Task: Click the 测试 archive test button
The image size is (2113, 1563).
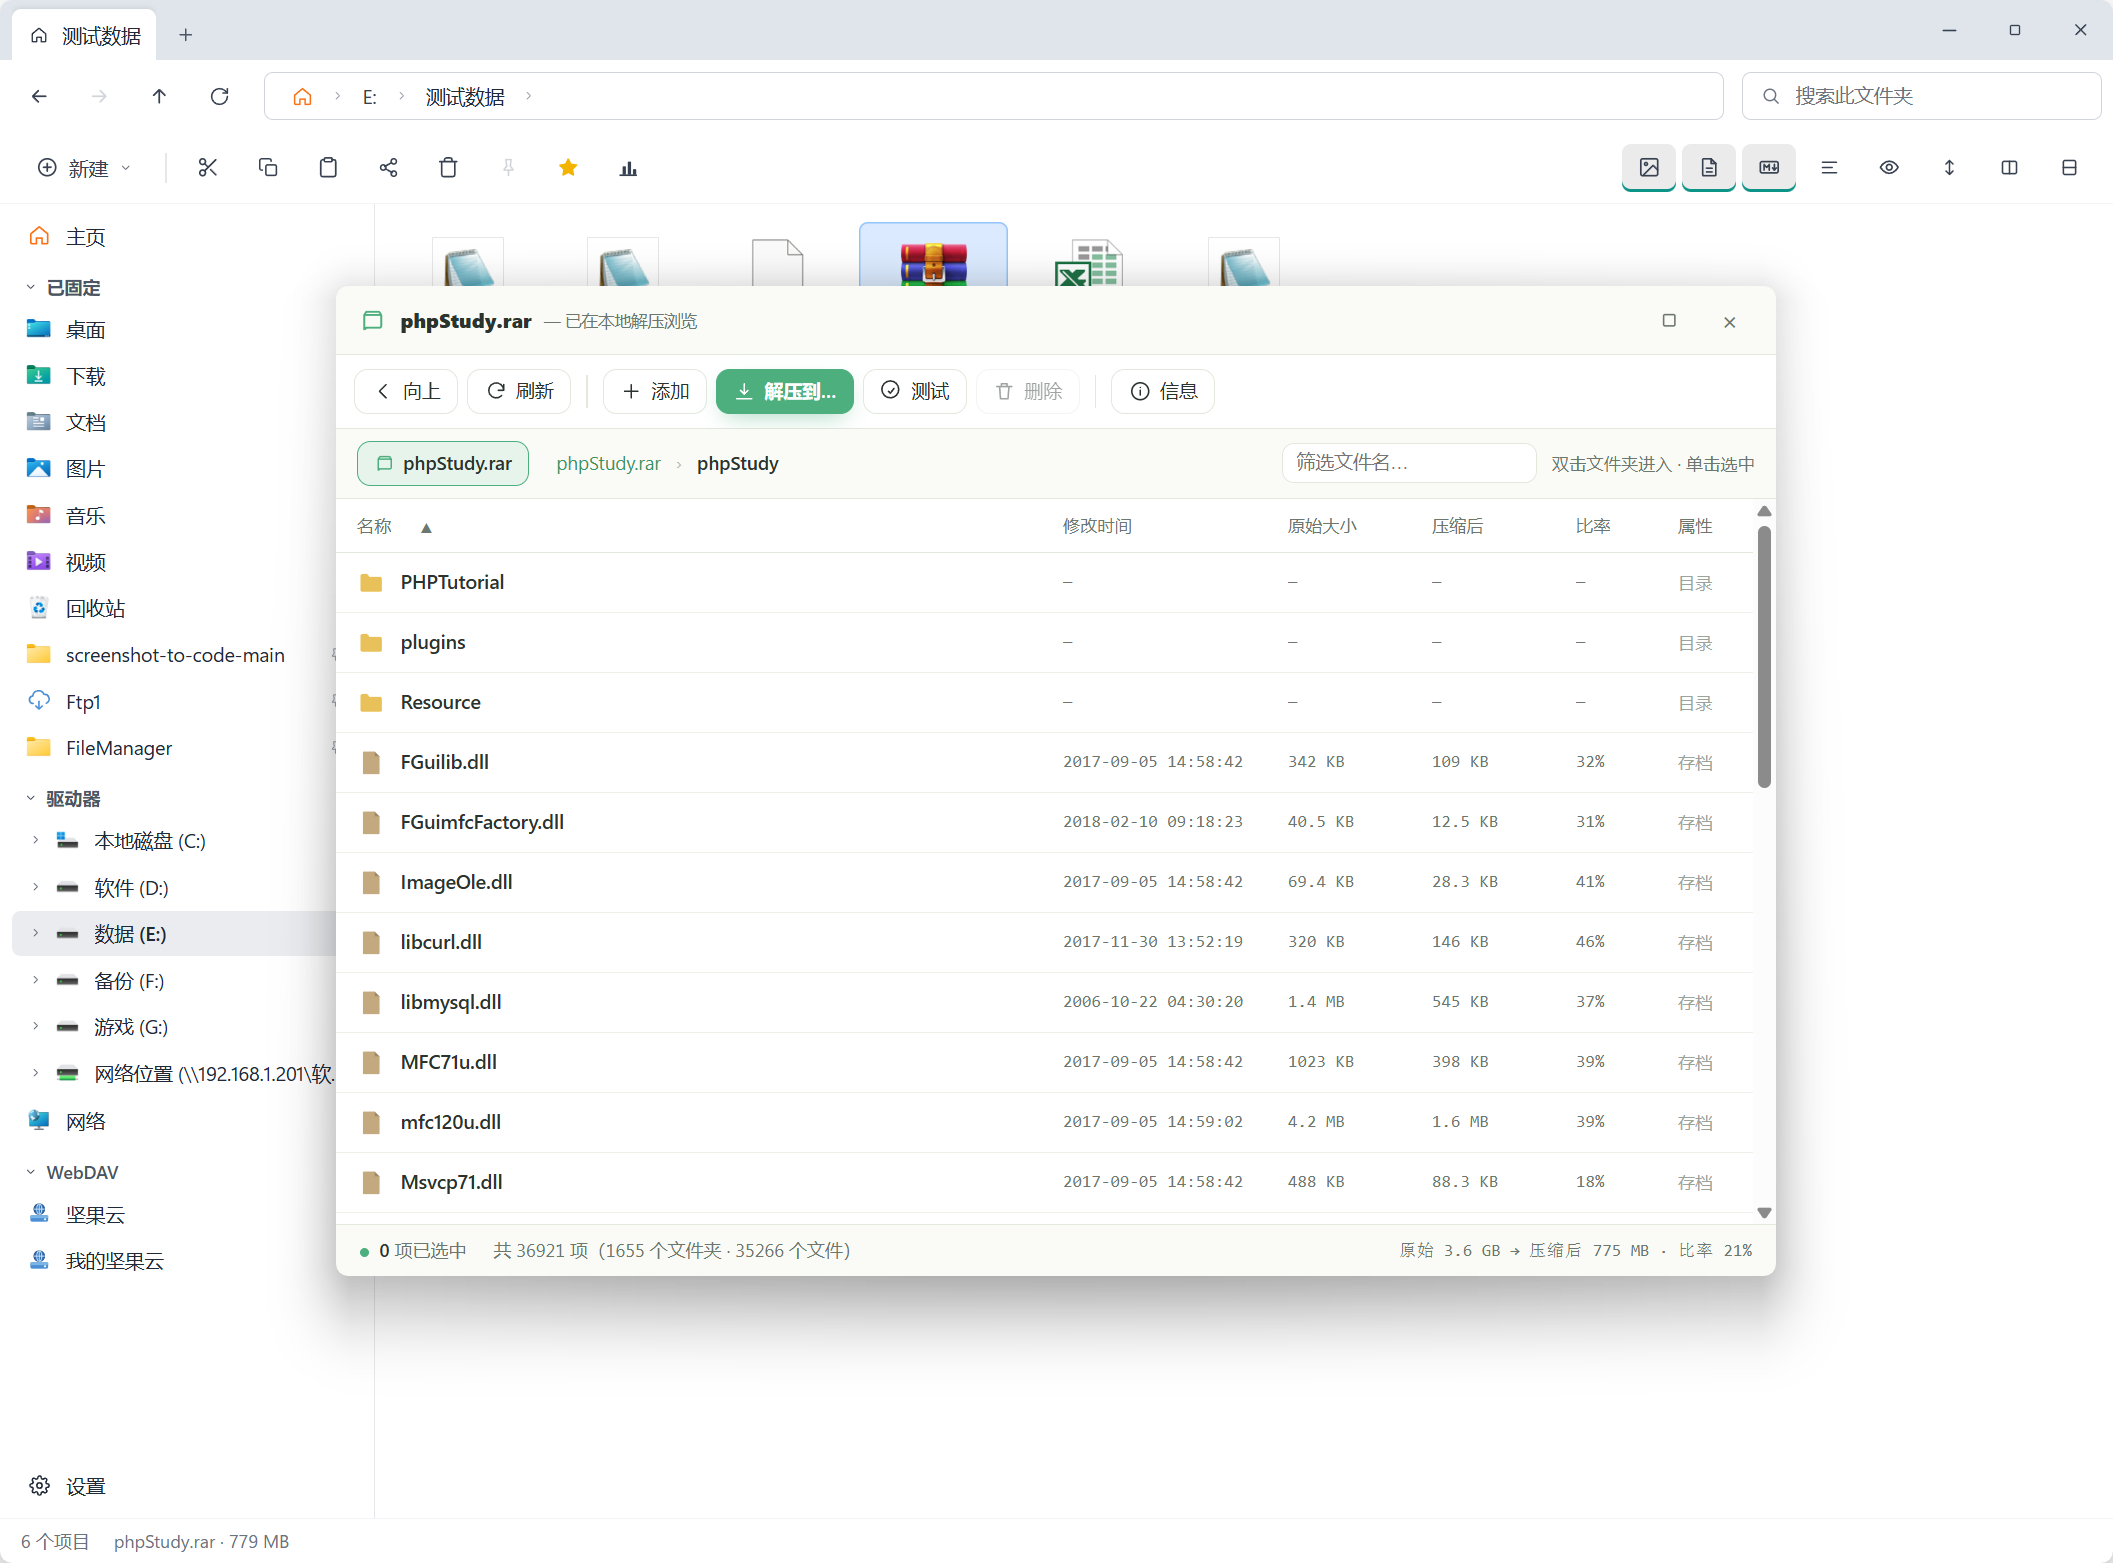Action: point(915,391)
